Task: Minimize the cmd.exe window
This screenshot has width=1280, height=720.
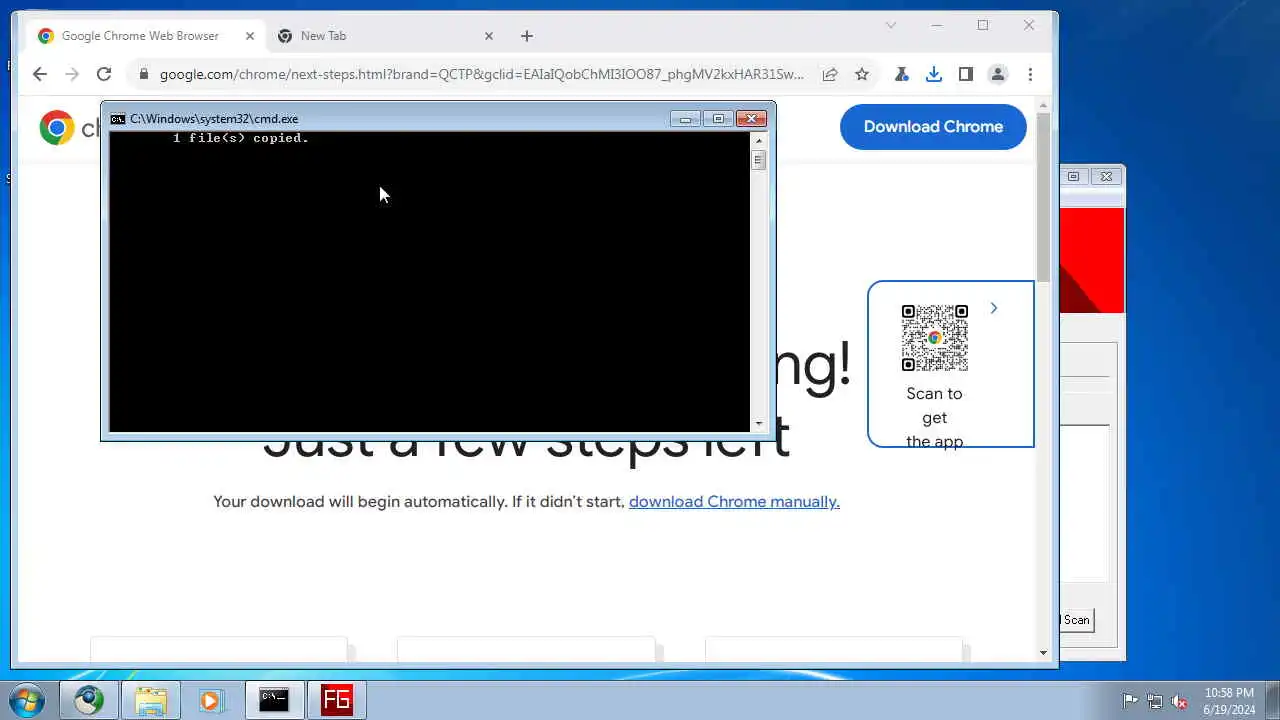Action: (685, 119)
